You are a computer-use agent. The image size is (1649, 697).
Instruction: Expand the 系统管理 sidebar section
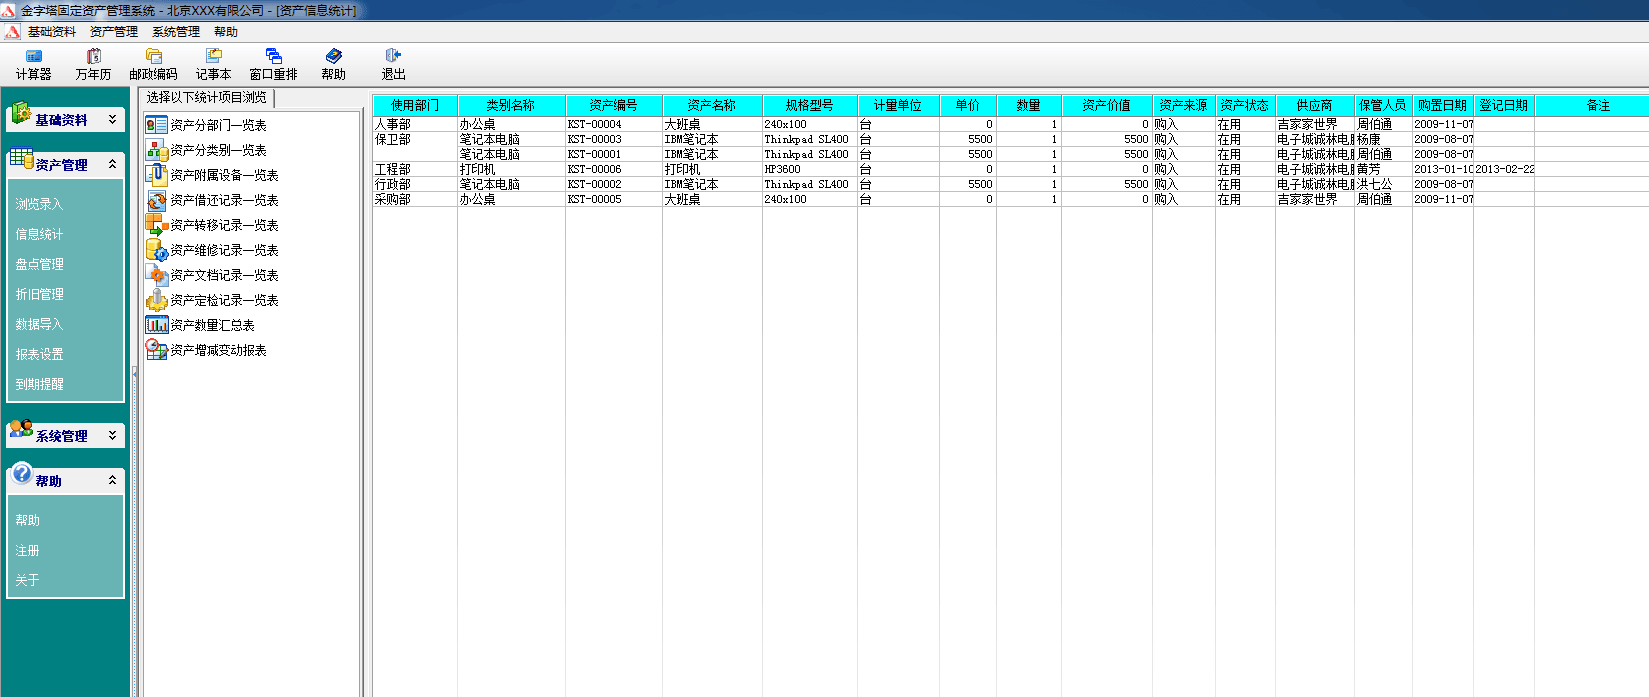point(112,435)
